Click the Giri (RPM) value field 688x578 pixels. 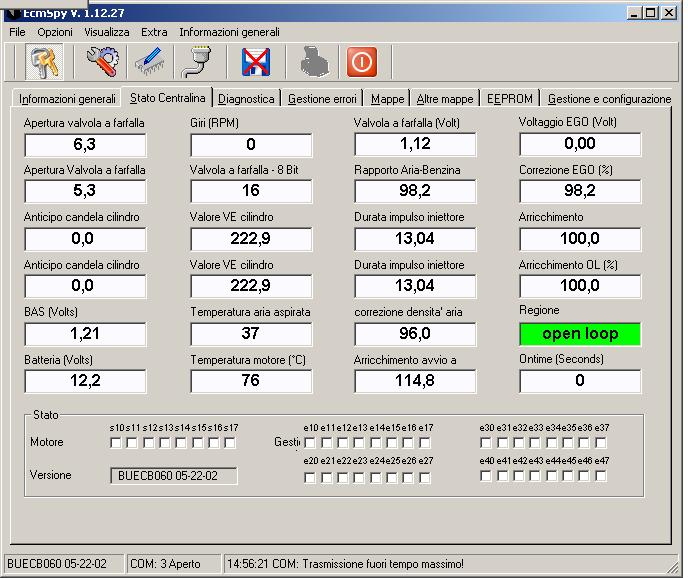pos(251,144)
